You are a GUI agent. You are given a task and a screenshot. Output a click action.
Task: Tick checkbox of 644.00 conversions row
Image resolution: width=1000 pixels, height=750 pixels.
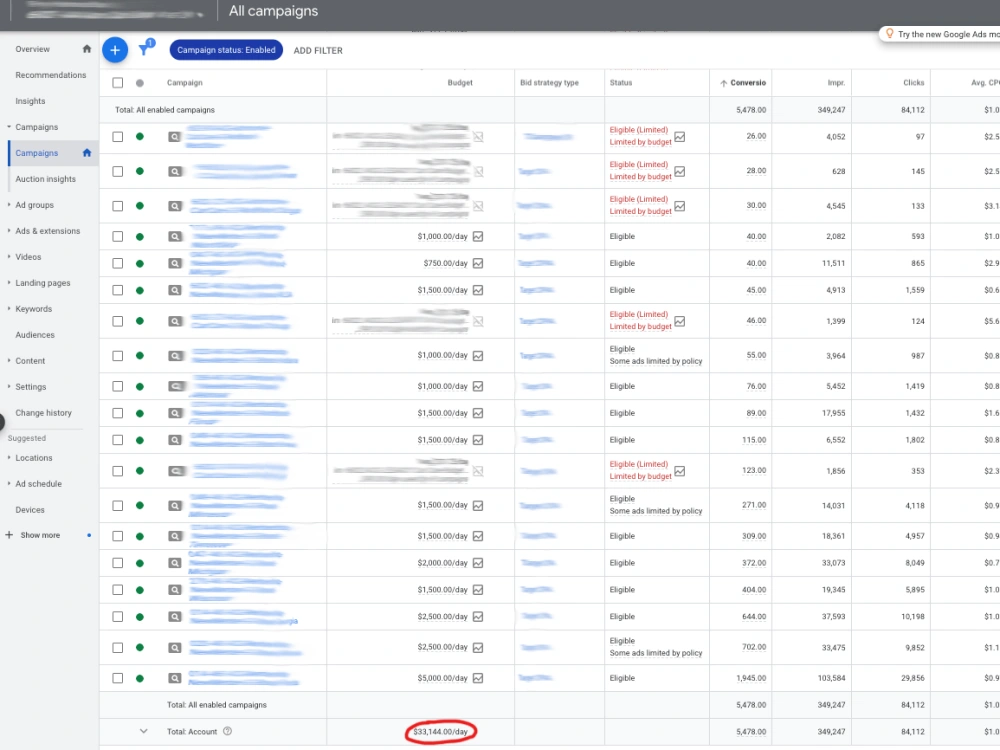pos(117,617)
